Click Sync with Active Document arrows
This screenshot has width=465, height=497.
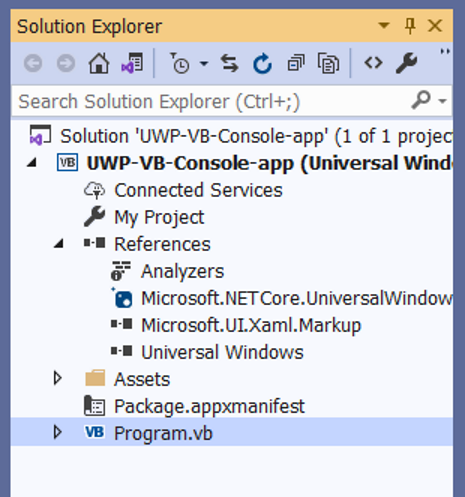[x=230, y=63]
